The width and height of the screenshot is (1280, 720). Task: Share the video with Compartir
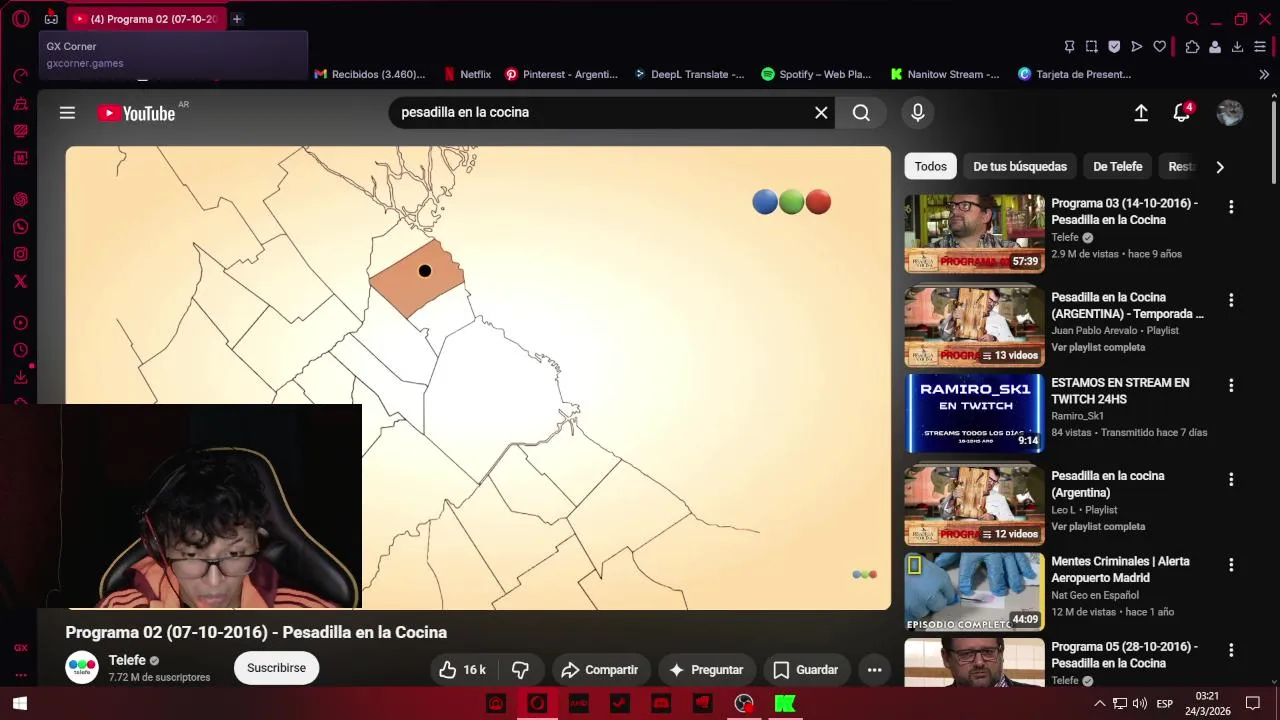point(599,670)
